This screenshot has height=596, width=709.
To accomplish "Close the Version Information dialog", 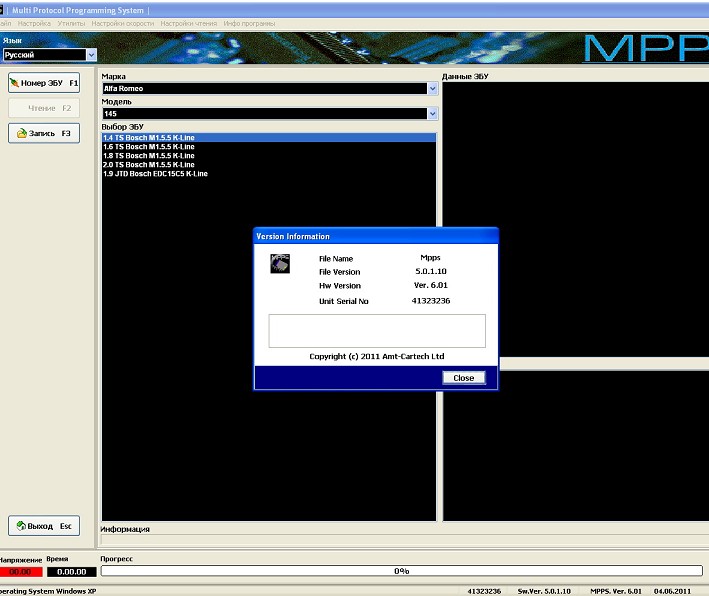I will [463, 378].
